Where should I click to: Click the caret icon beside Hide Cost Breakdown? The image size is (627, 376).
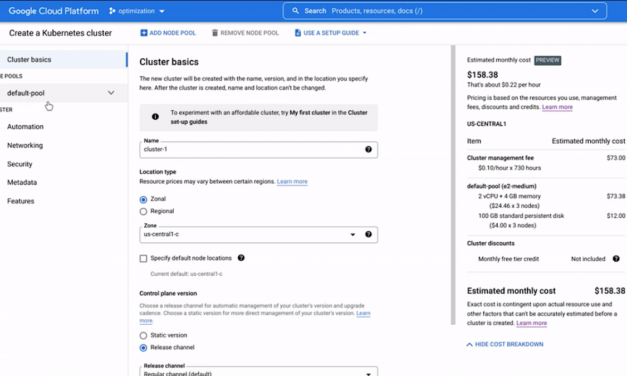click(469, 344)
